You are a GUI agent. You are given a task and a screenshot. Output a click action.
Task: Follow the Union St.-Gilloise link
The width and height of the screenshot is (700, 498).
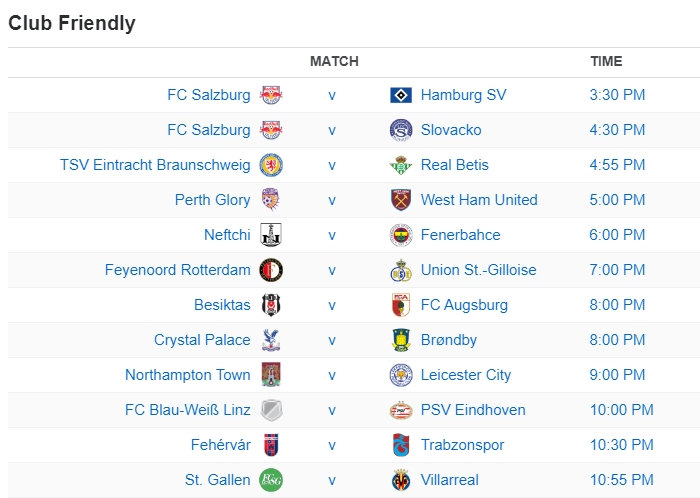tap(478, 270)
